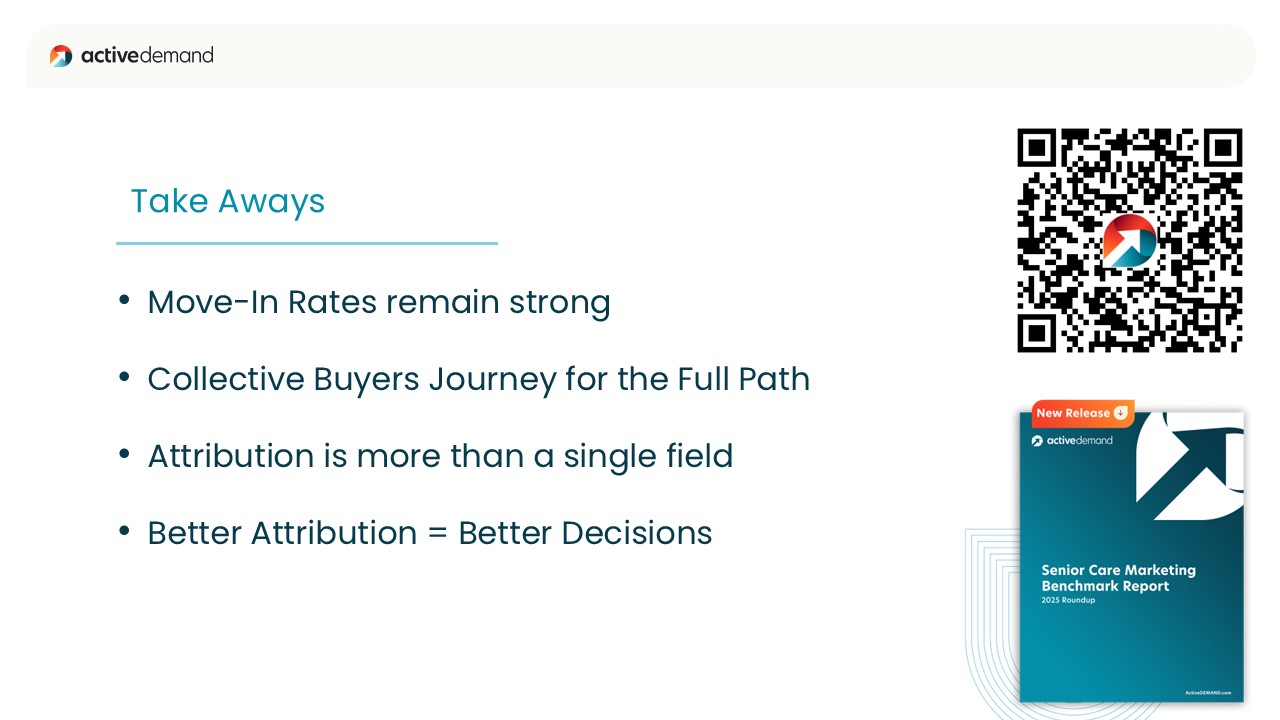Image resolution: width=1280 pixels, height=720 pixels.
Task: Select "Better Attribution = Better Decisions" bullet text
Action: tap(429, 533)
